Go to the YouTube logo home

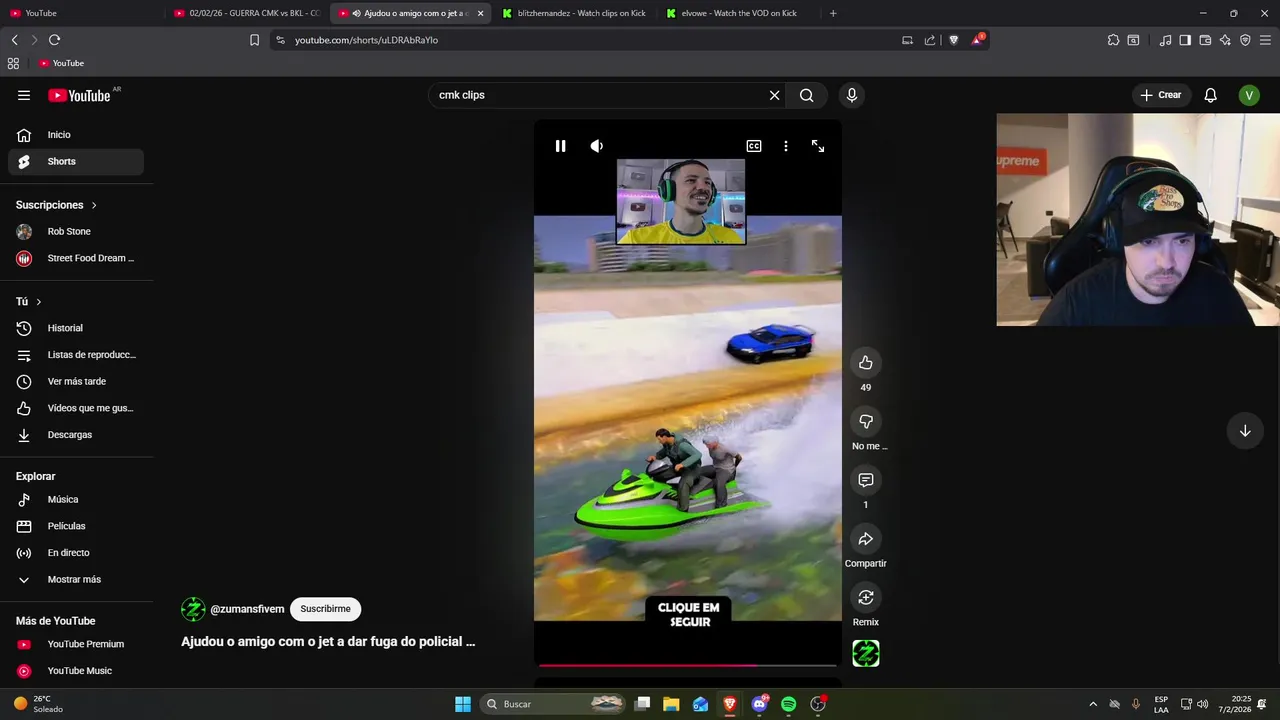[79, 95]
